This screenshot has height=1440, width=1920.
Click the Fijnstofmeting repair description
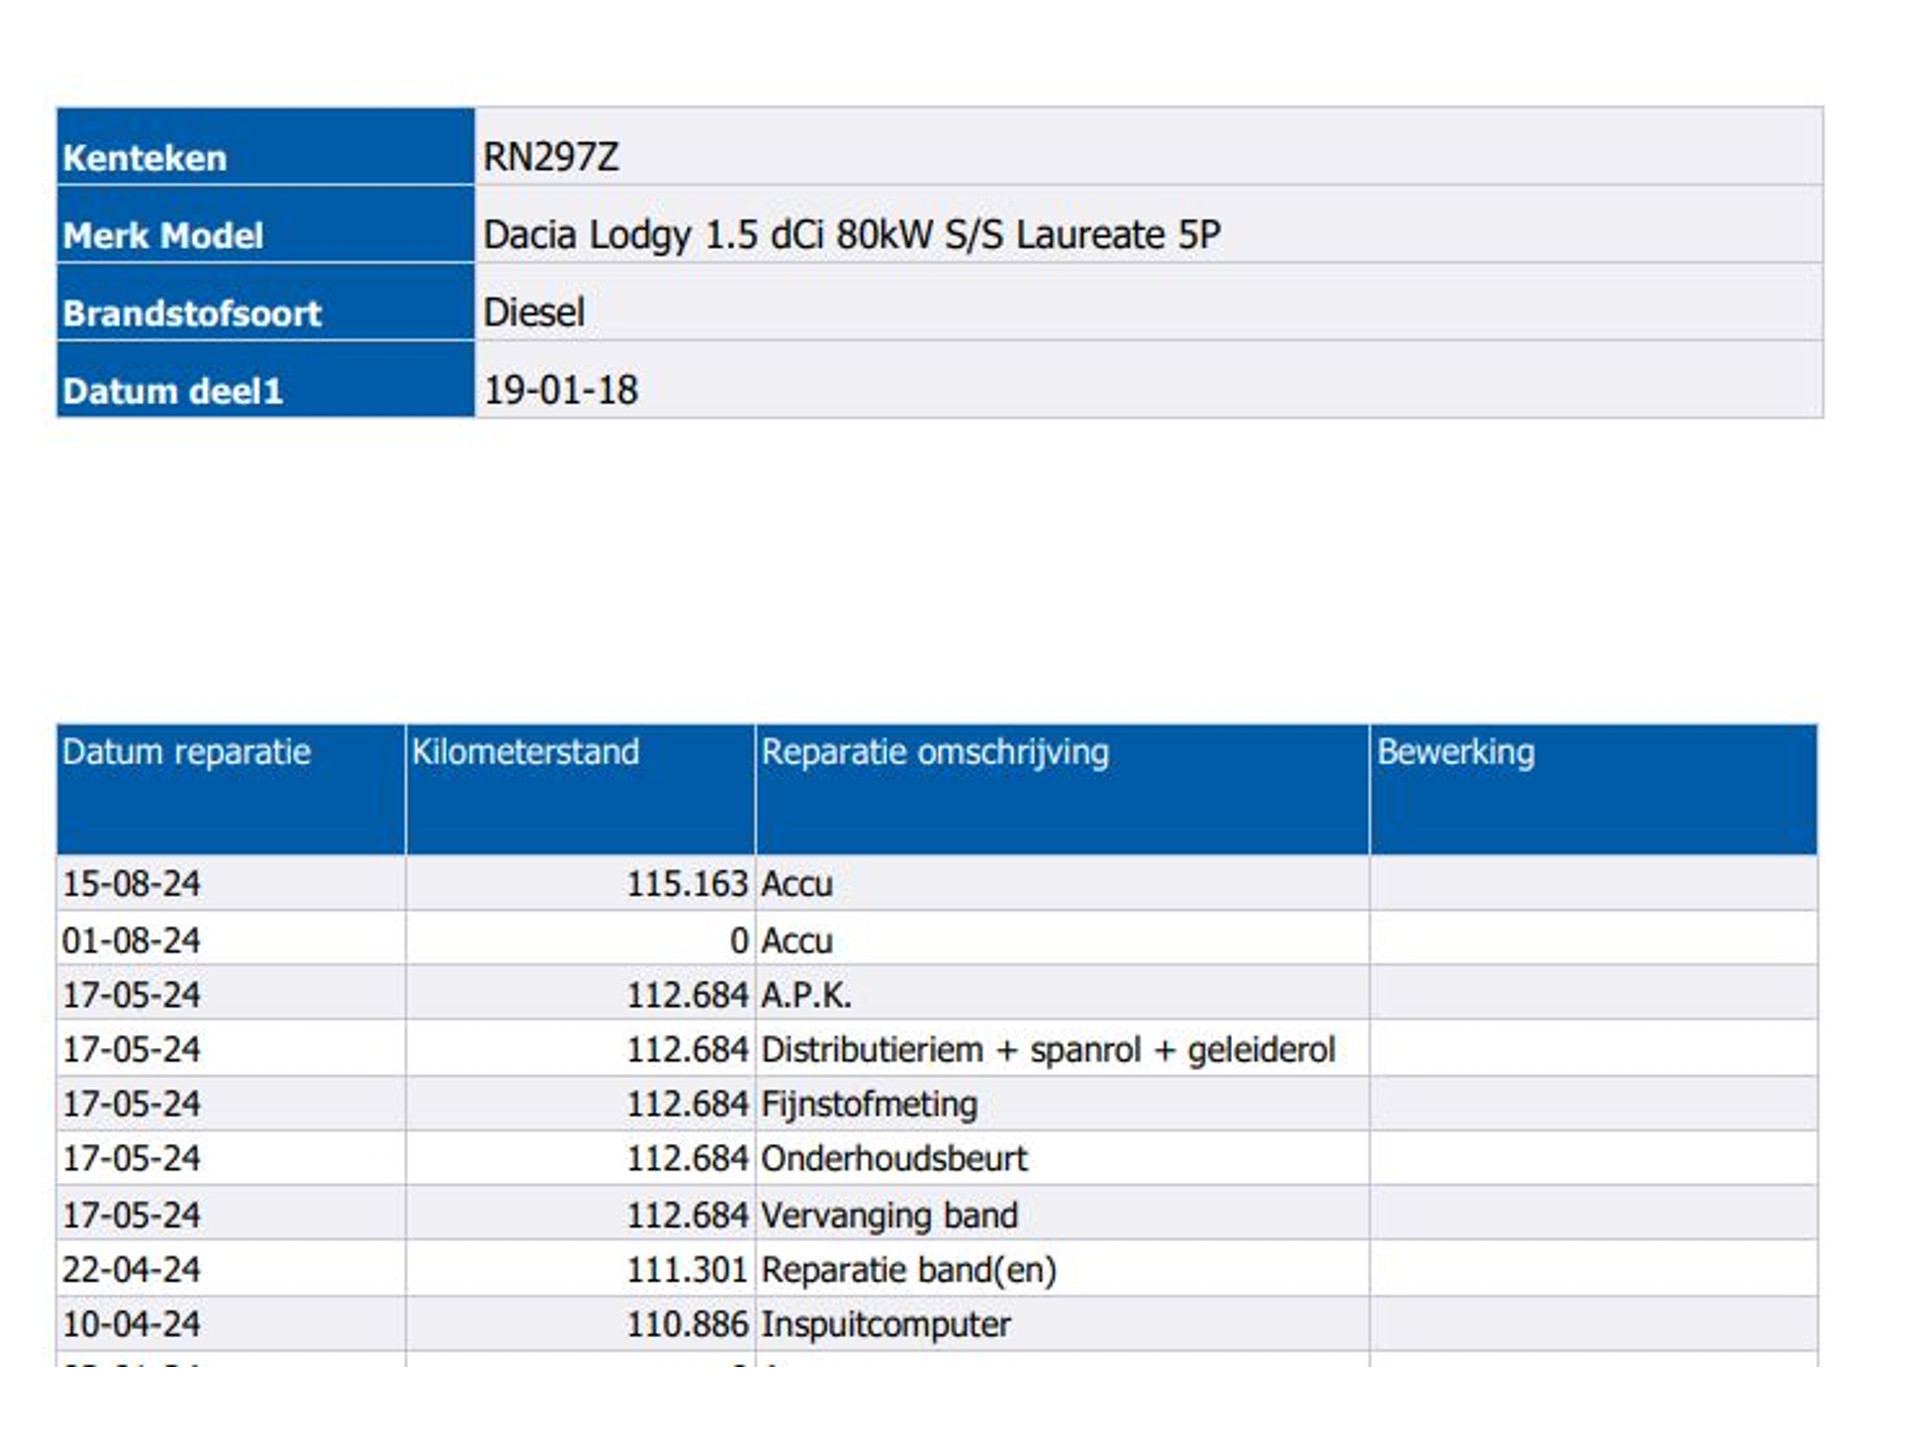[869, 1104]
